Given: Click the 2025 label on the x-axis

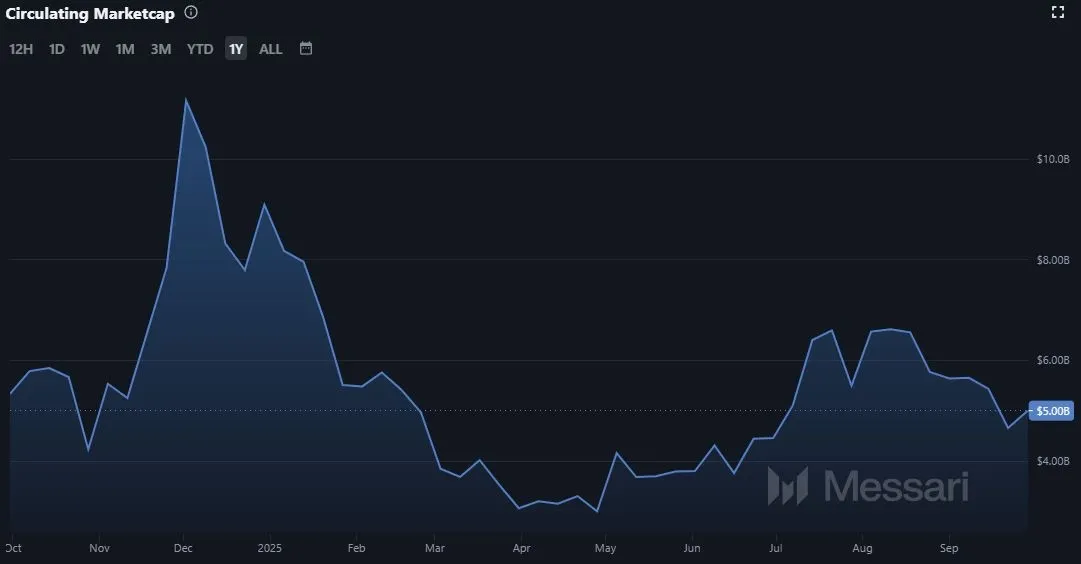Looking at the screenshot, I should 270,548.
